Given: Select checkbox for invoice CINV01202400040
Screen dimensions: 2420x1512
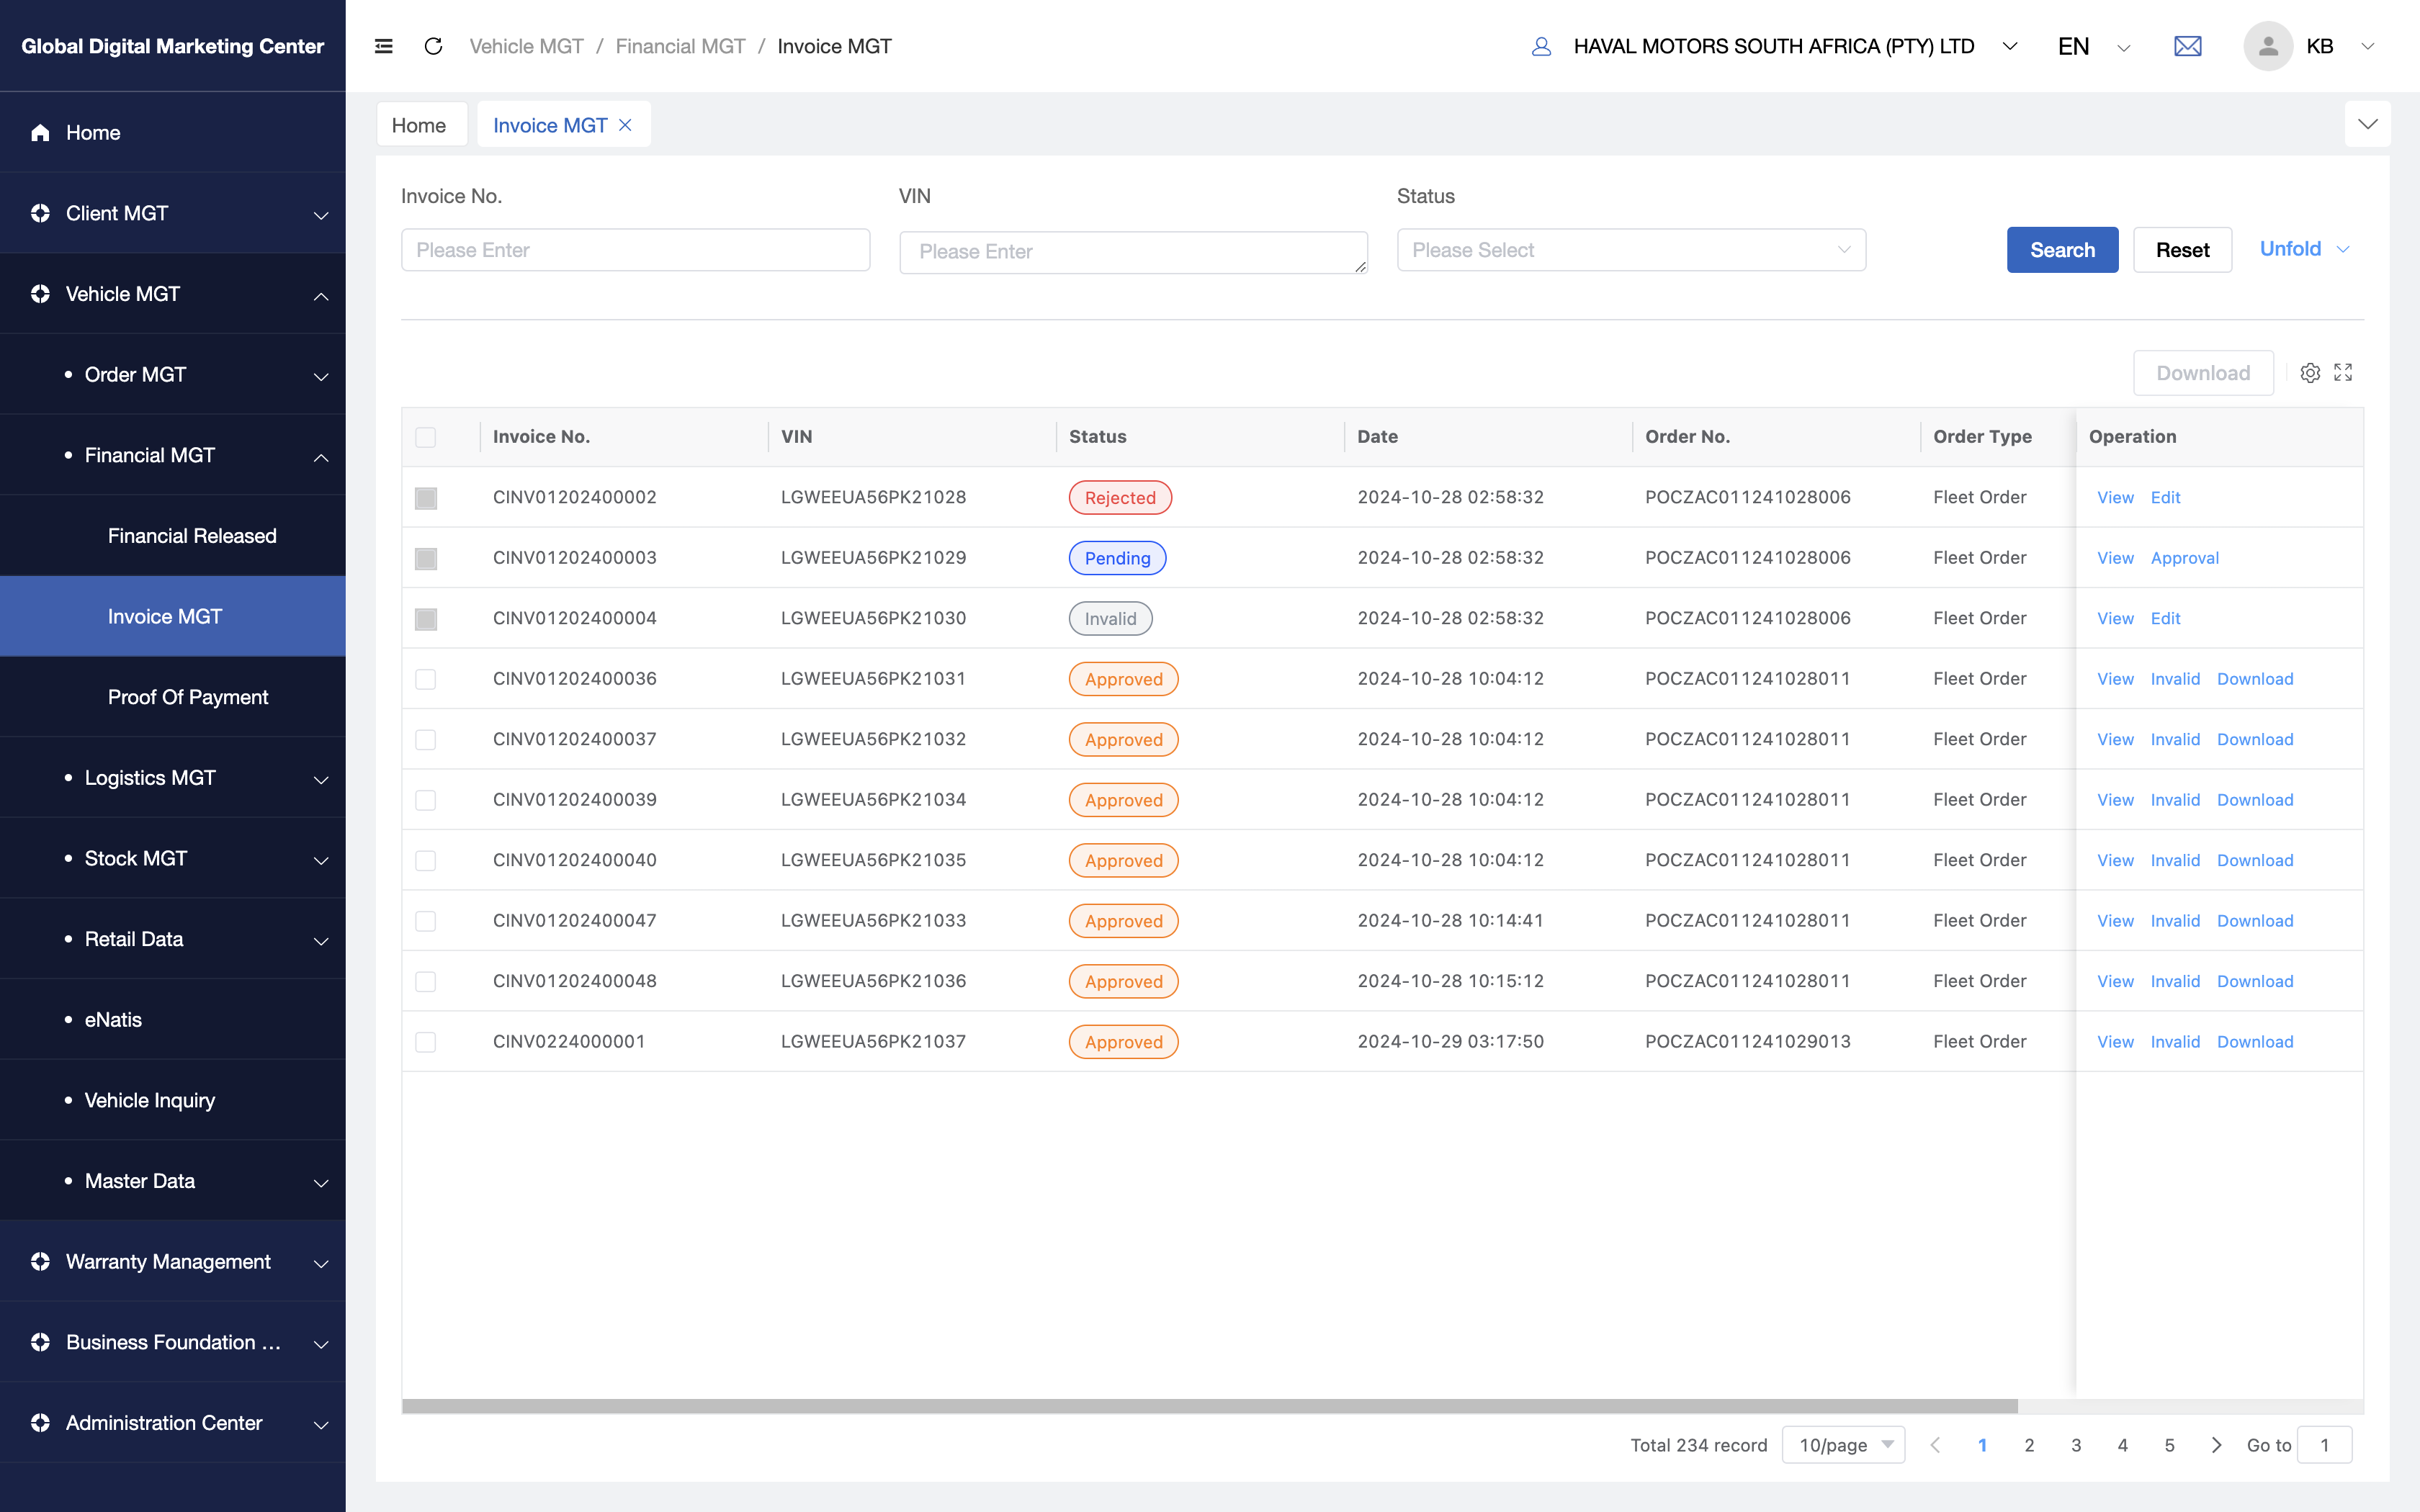Looking at the screenshot, I should [x=426, y=861].
